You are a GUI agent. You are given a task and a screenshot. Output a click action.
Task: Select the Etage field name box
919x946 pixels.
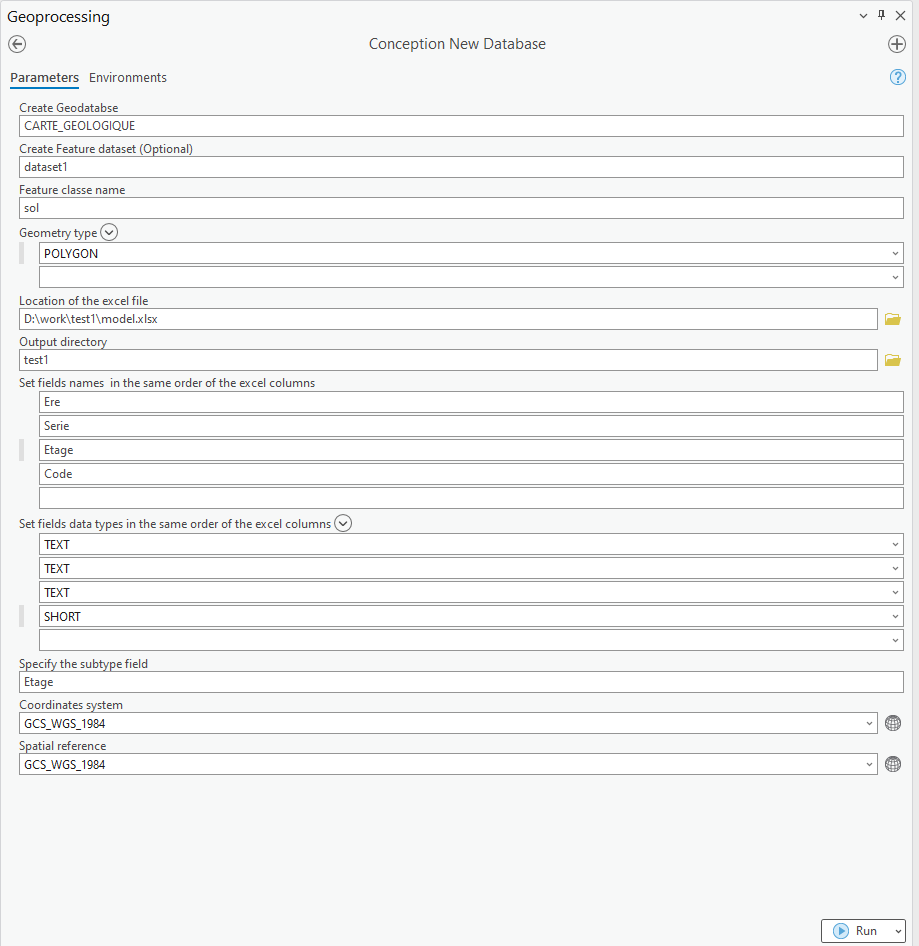(x=471, y=450)
